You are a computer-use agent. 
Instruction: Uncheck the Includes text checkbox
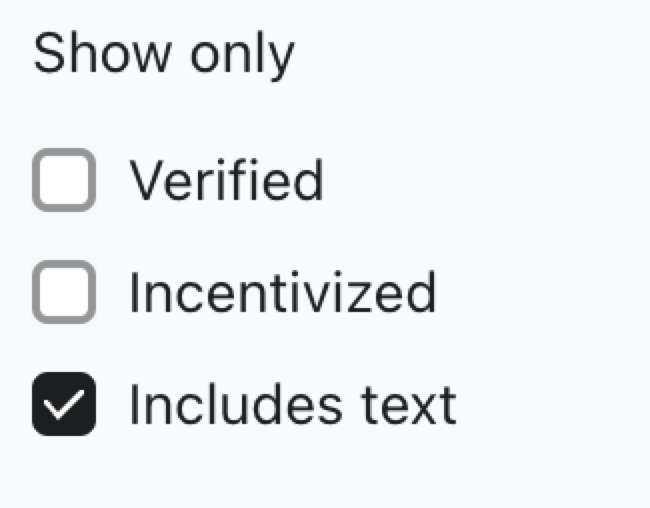coord(64,404)
